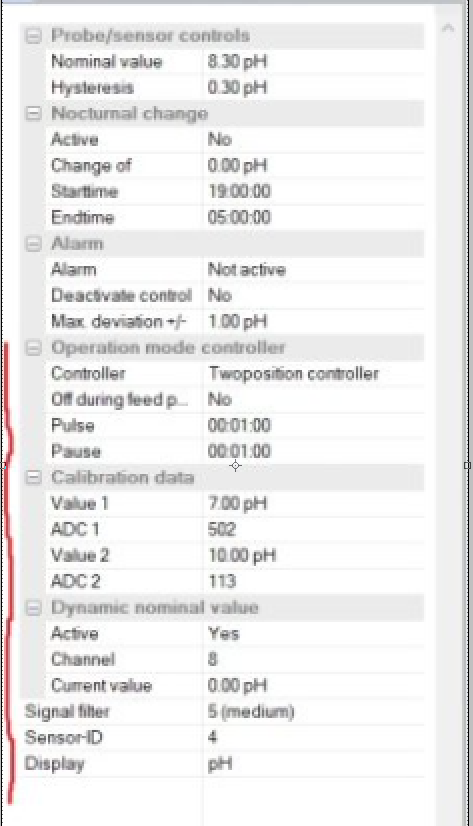Screen dimensions: 473x826
Task: Select the Nocturnal change Active value No
Action: (x=314, y=140)
